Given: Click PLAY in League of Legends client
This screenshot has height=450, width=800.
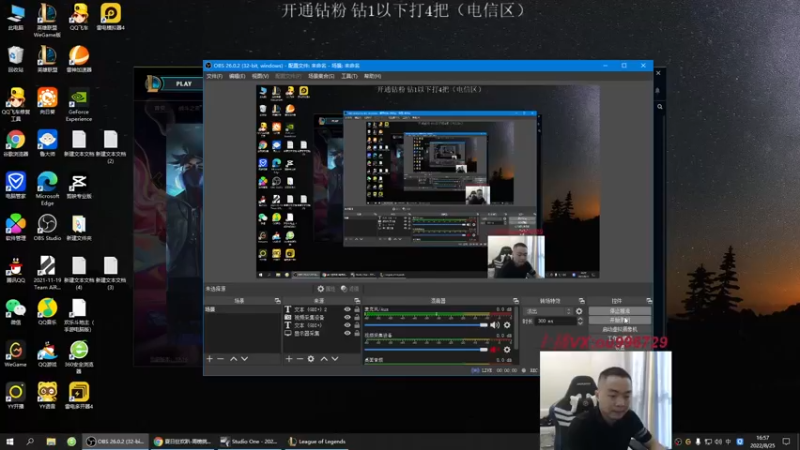Looking at the screenshot, I should coord(184,84).
